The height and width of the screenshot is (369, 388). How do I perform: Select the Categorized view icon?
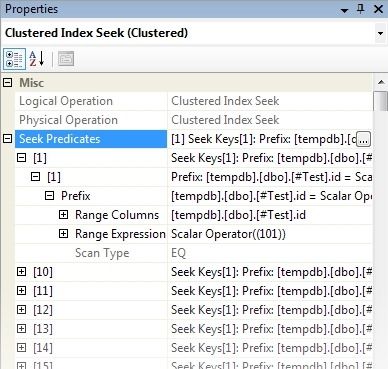point(14,59)
